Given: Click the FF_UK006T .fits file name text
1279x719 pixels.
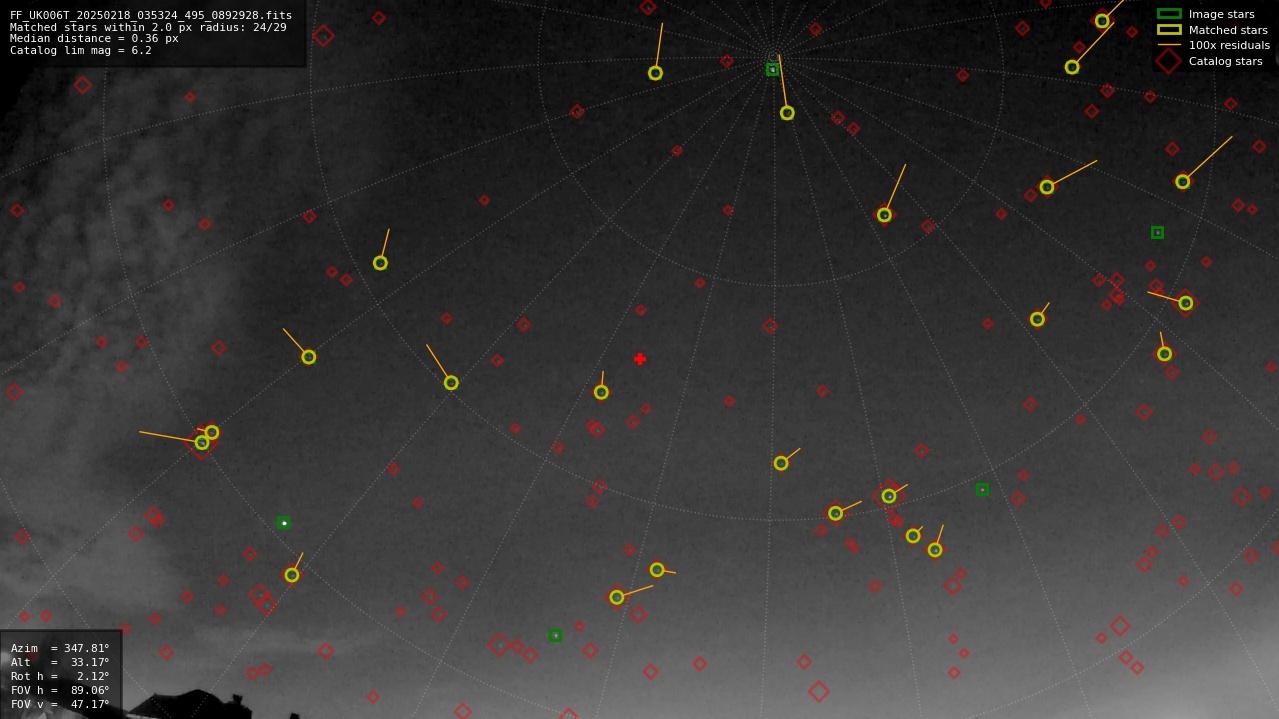Looking at the screenshot, I should (151, 15).
